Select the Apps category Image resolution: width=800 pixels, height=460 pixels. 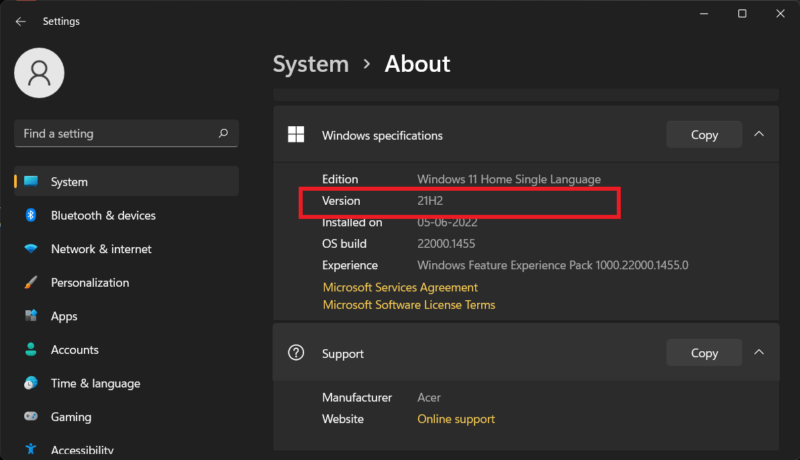[x=127, y=316]
